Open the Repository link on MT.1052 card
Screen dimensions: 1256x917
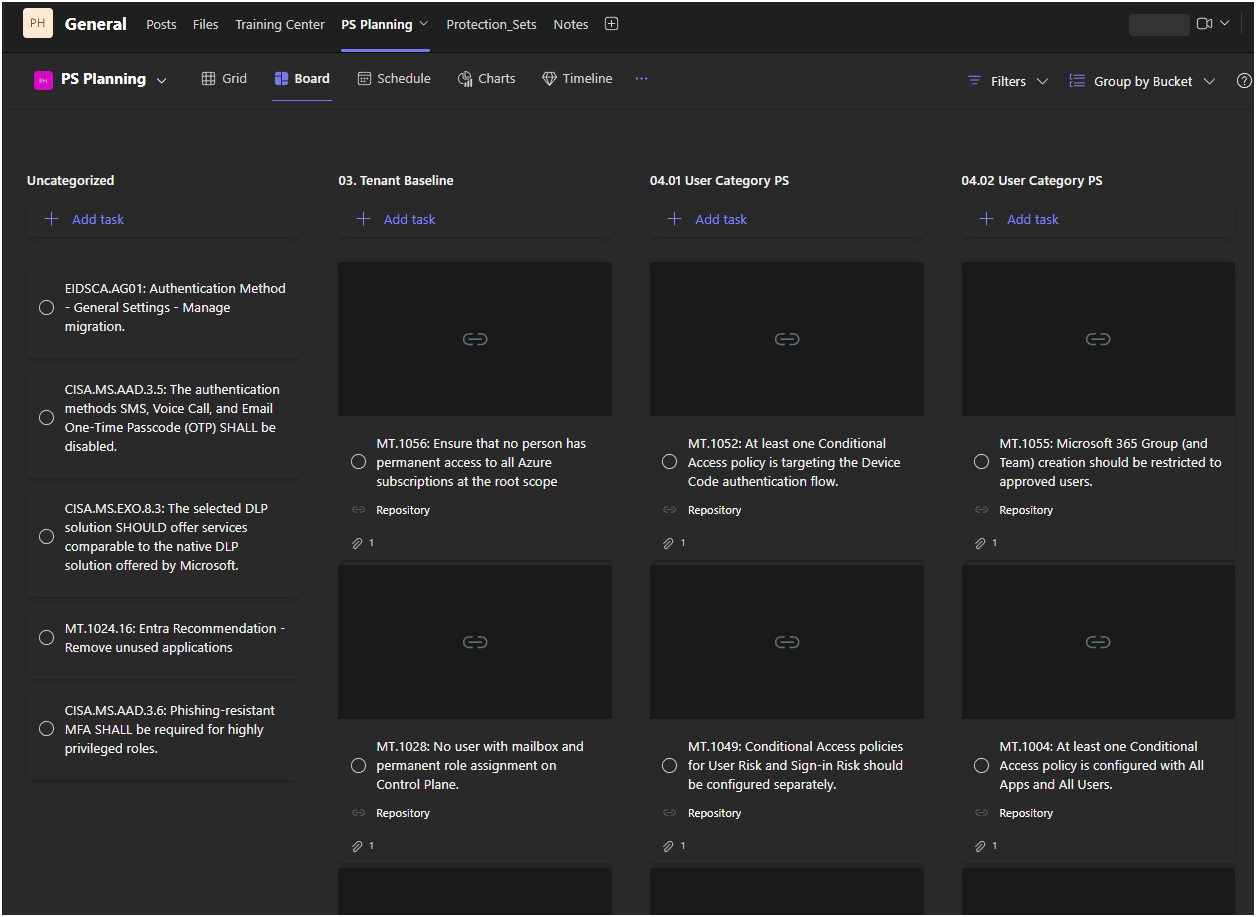point(714,509)
